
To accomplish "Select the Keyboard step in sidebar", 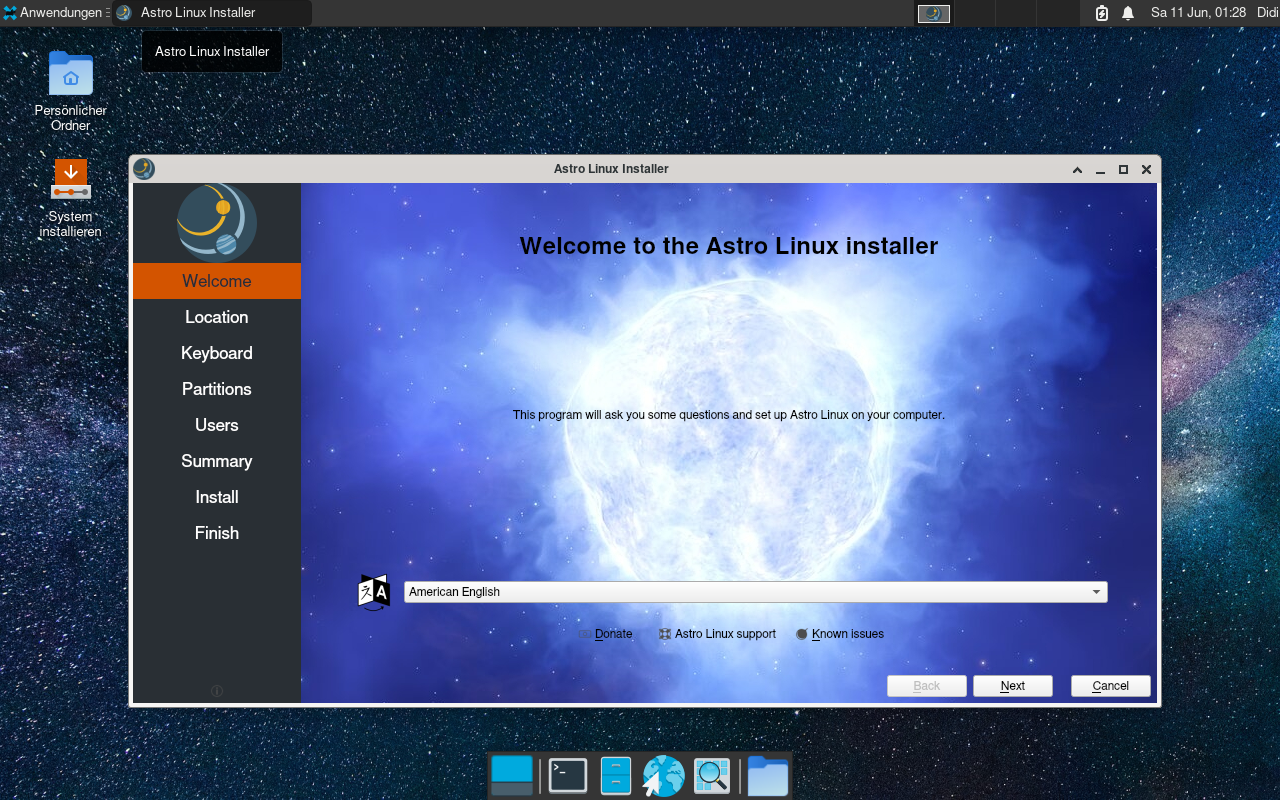I will (x=217, y=353).
